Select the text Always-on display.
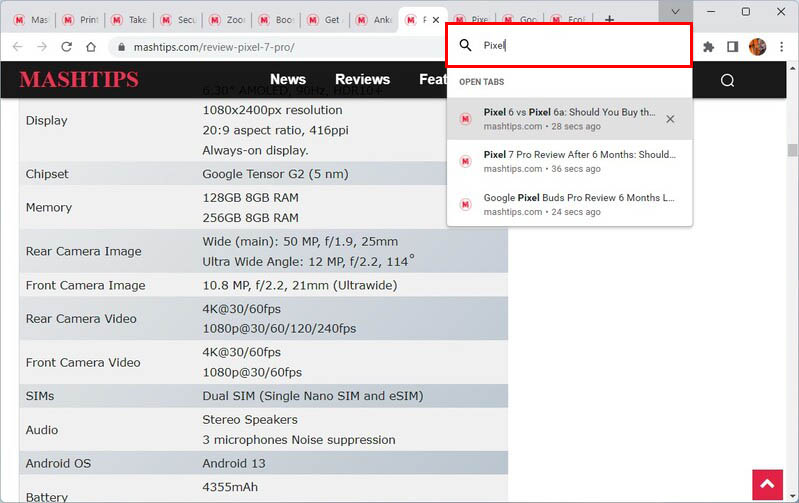 (x=255, y=150)
